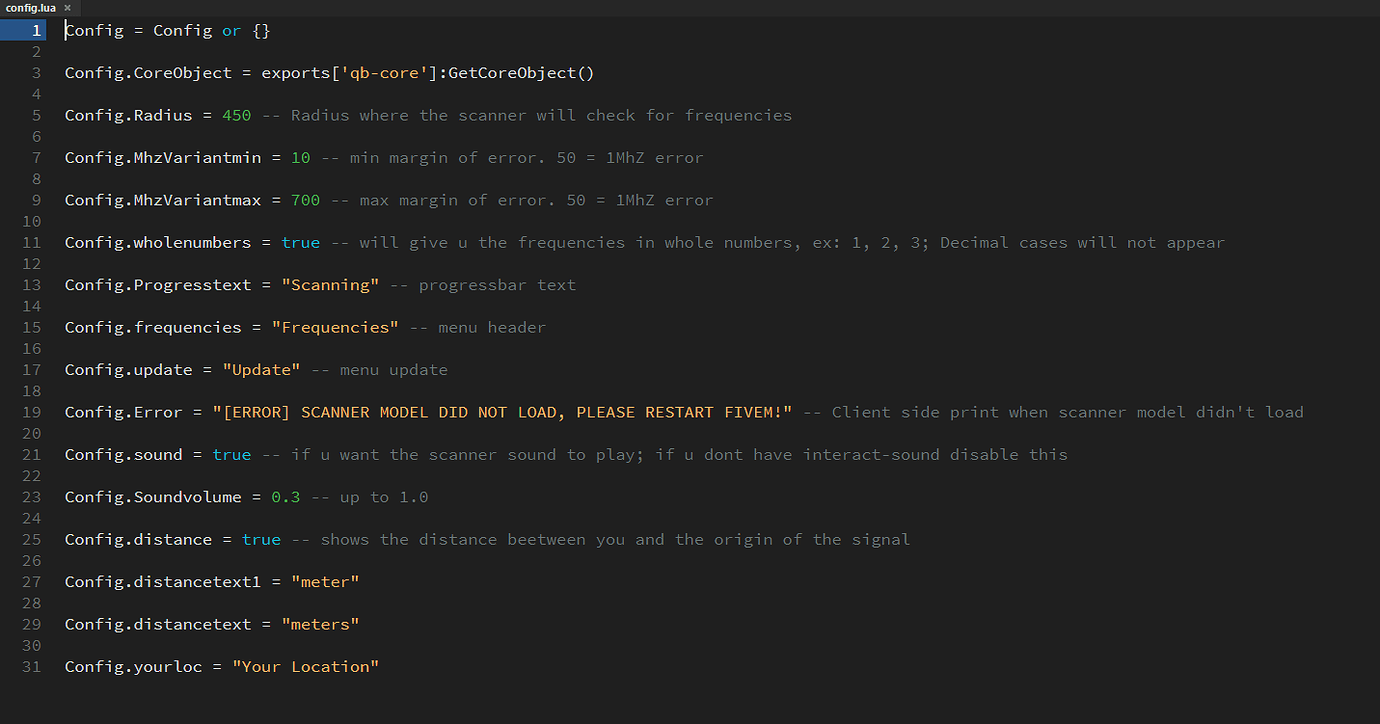
Task: Switch to the config.lua tab
Action: coord(30,8)
